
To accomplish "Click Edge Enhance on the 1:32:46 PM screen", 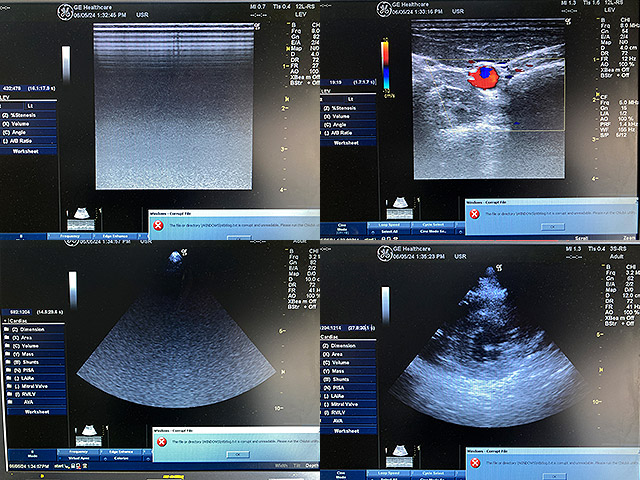I will (x=118, y=236).
